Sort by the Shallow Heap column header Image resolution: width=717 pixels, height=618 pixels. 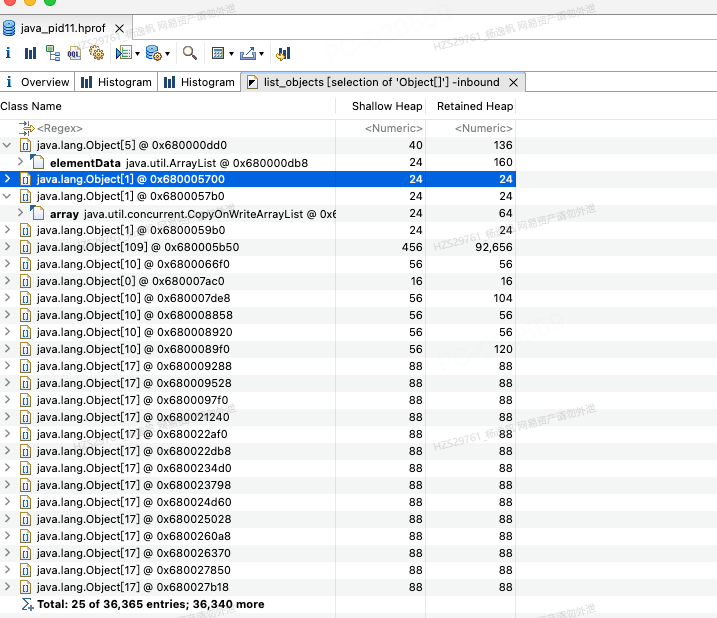pyautogui.click(x=381, y=106)
